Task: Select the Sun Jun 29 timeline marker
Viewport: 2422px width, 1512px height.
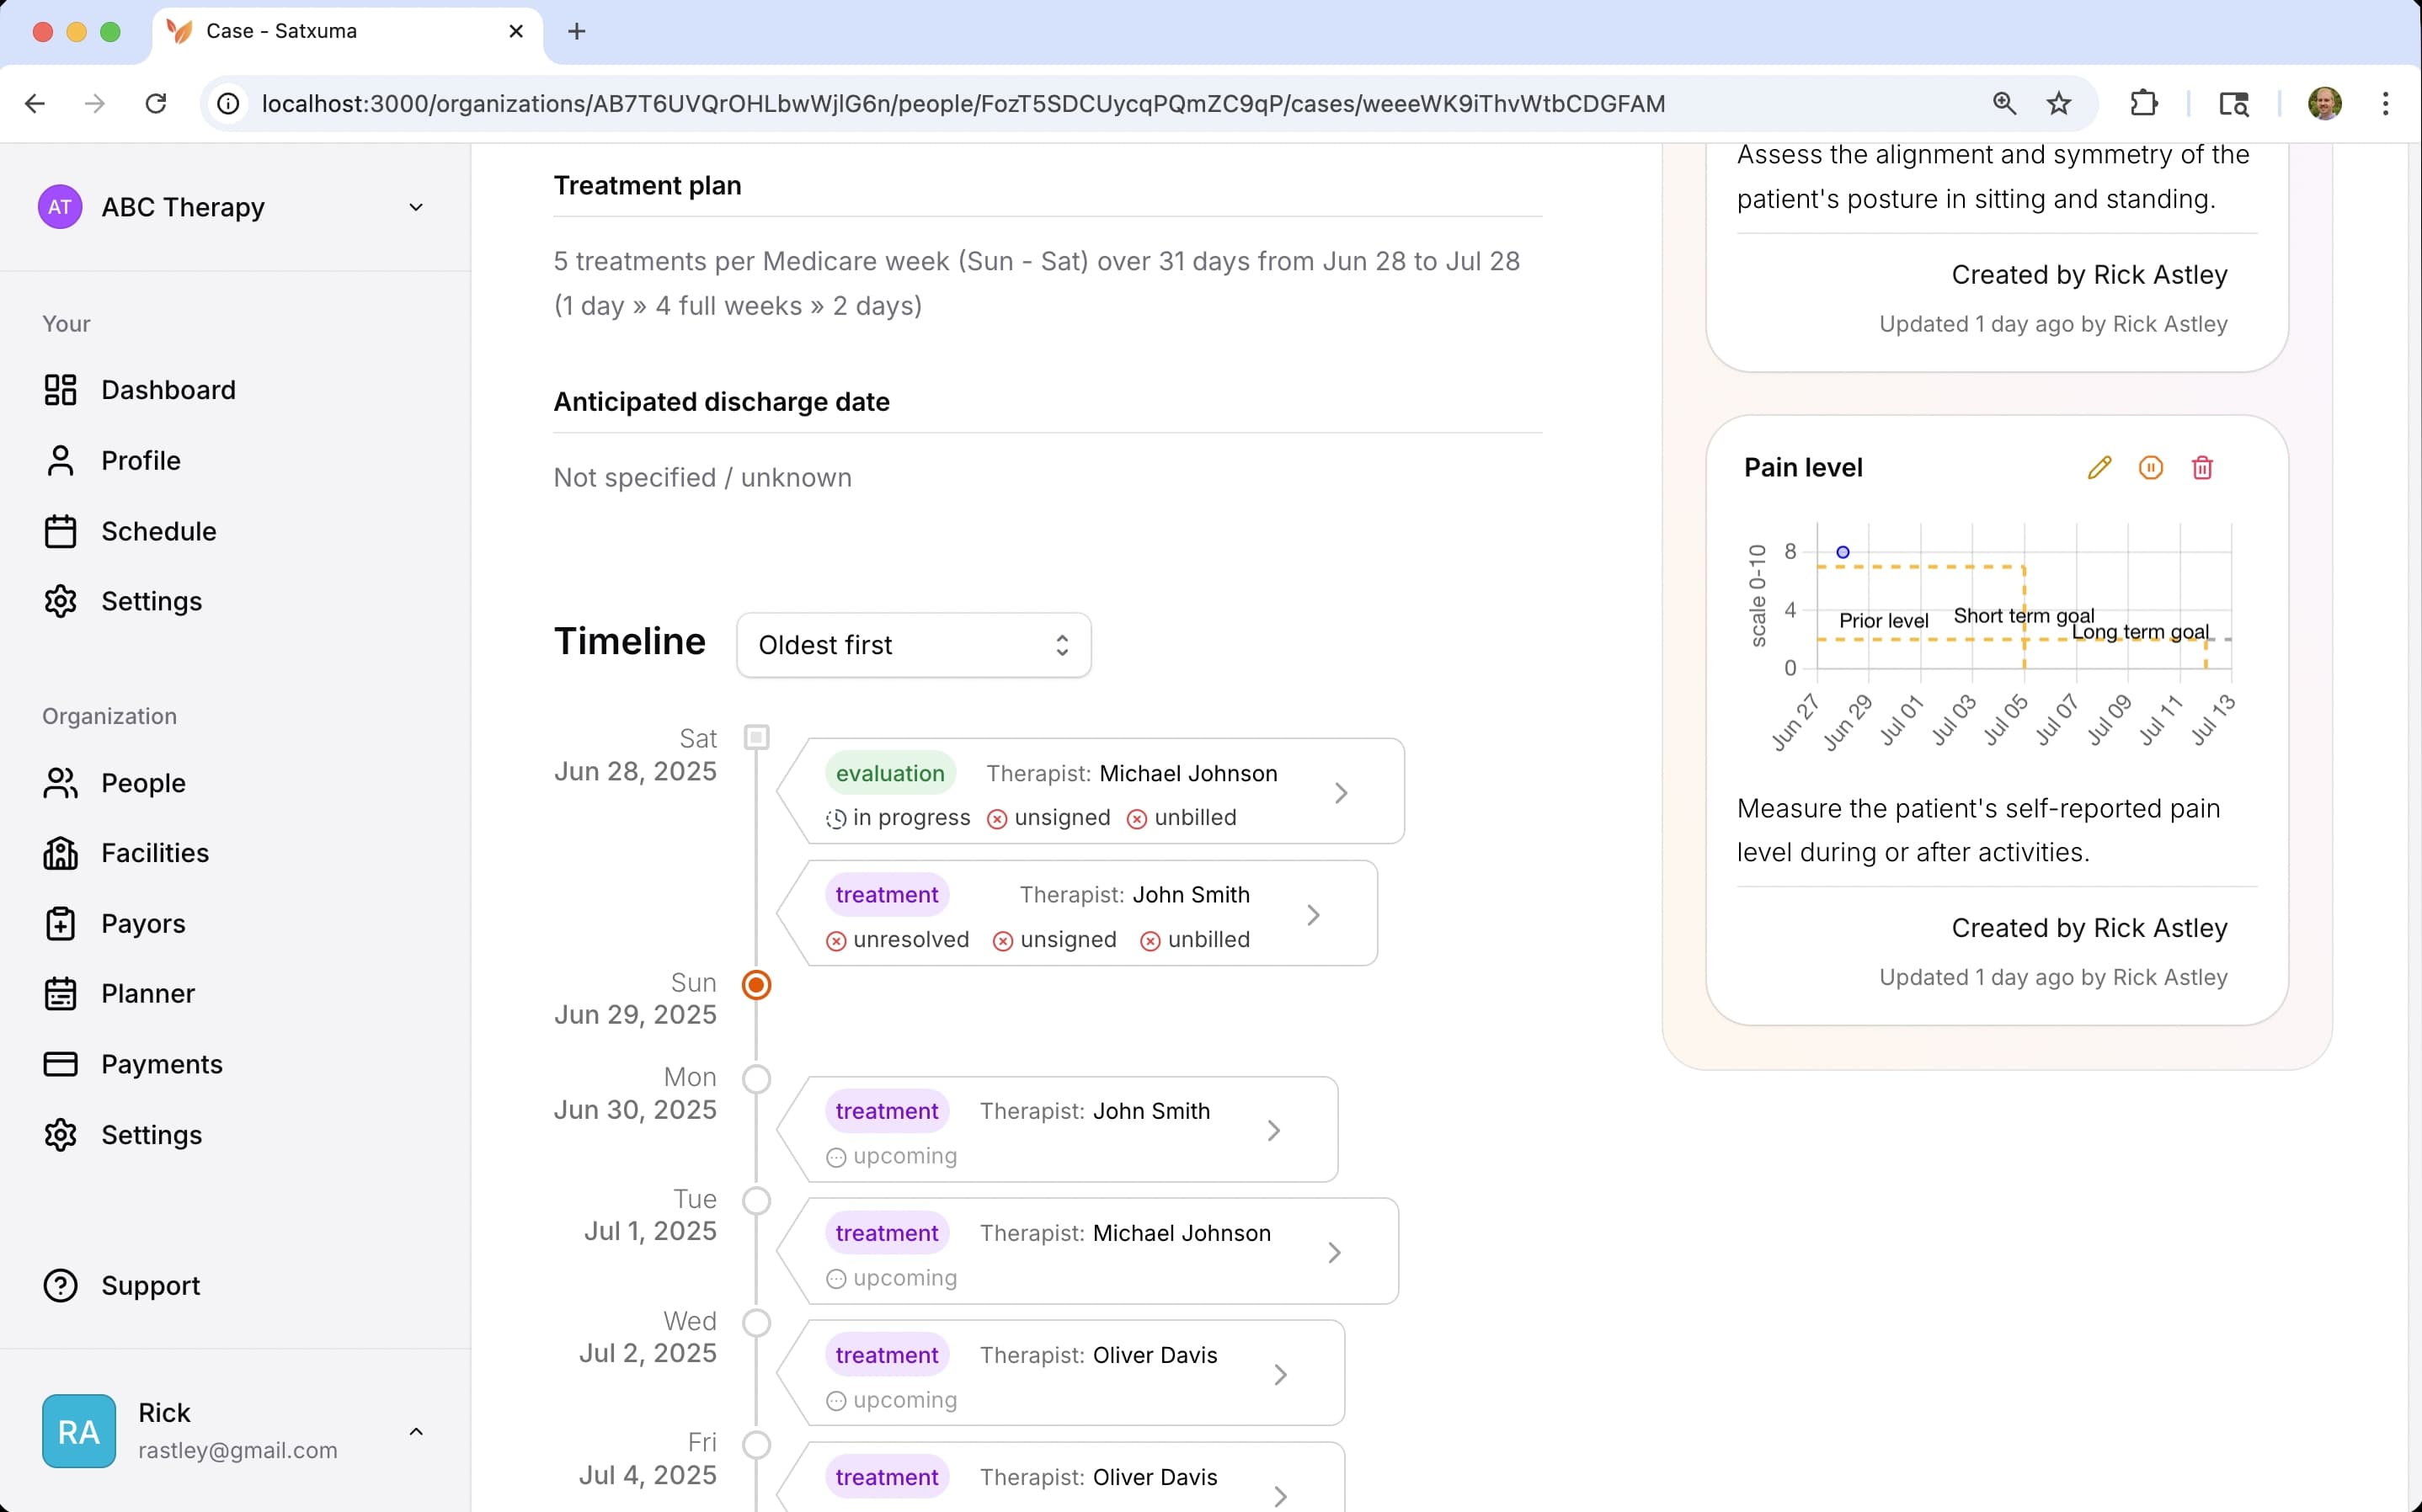Action: [x=757, y=985]
